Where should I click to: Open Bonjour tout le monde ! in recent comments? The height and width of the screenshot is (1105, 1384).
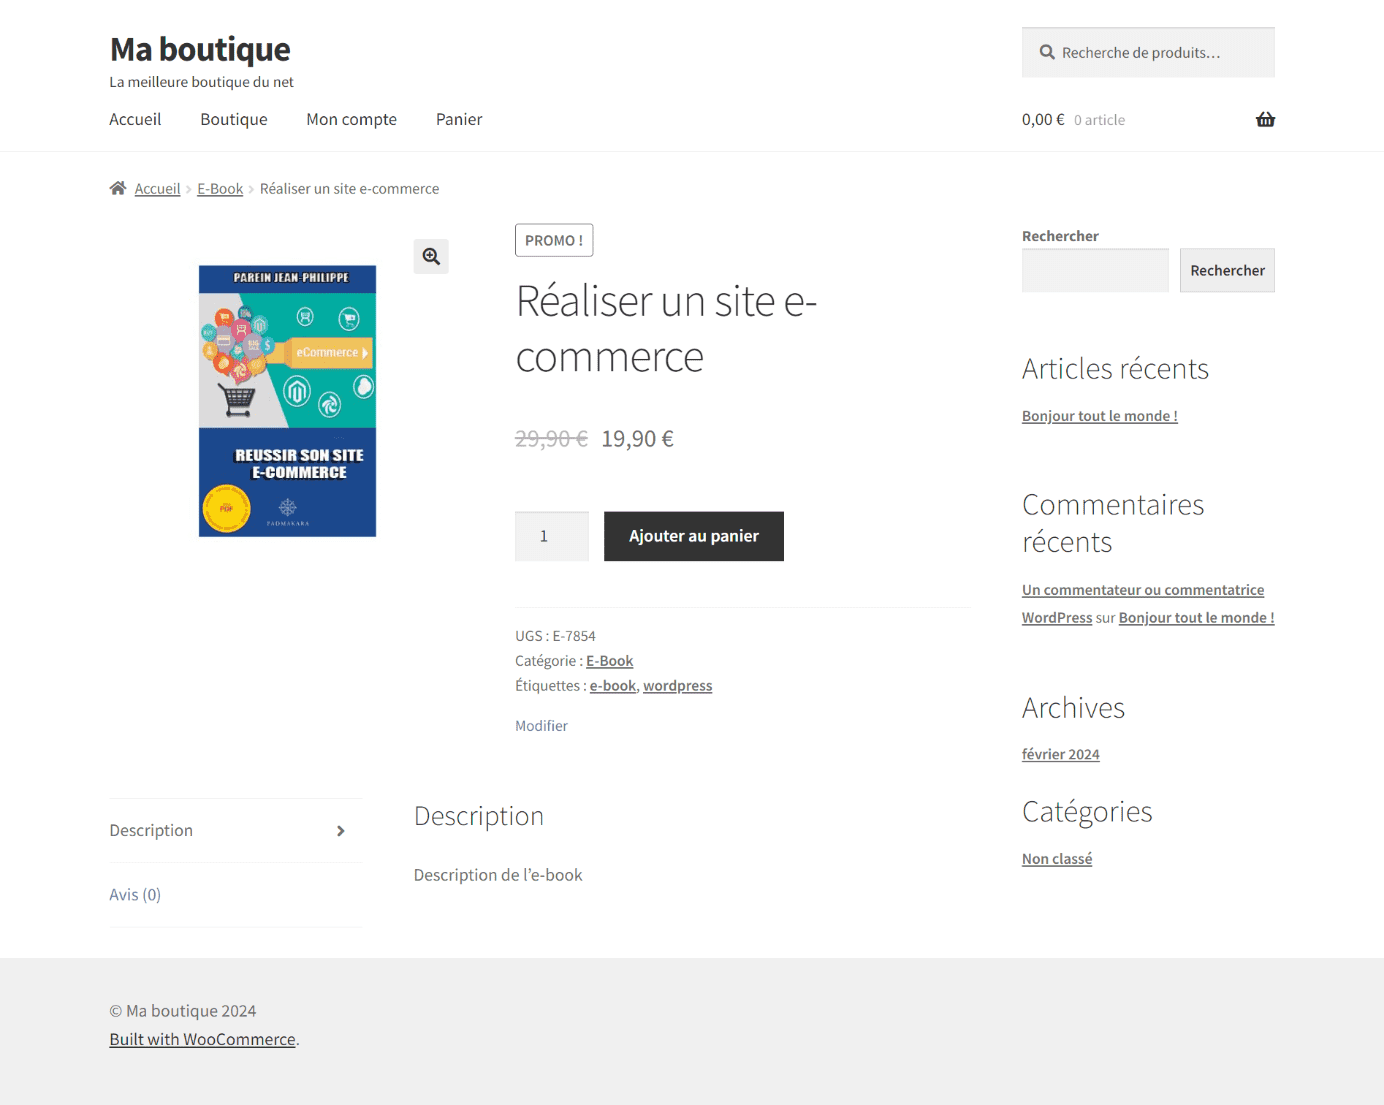tap(1196, 618)
